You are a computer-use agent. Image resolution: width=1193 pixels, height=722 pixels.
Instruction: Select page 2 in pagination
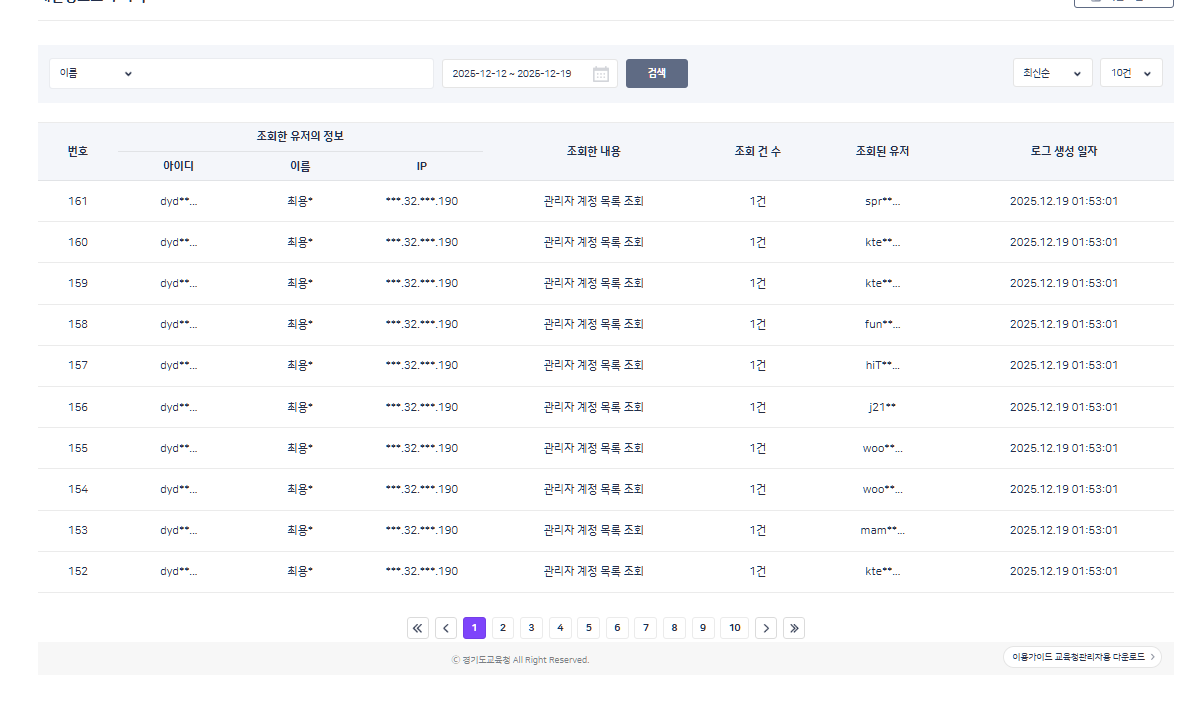point(503,628)
